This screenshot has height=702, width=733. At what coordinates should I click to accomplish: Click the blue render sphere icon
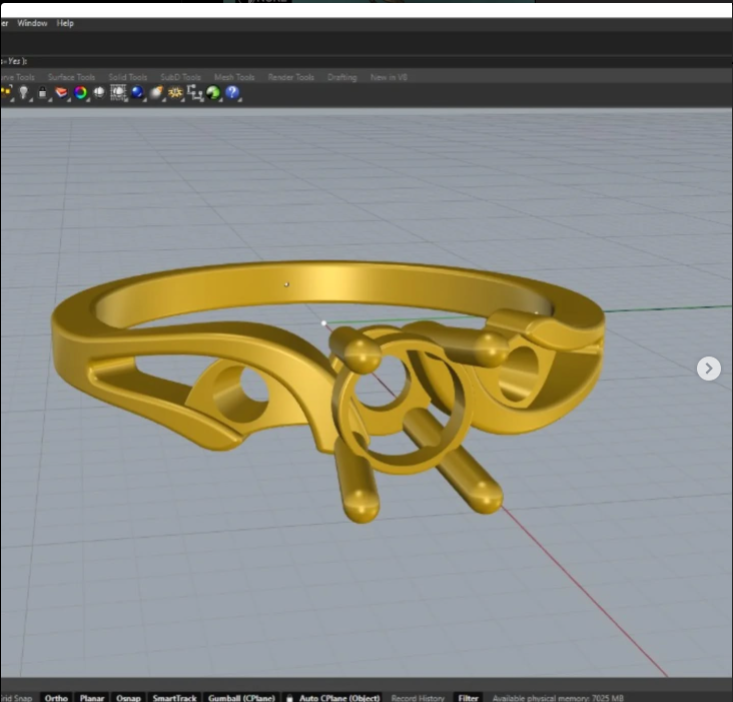138,93
